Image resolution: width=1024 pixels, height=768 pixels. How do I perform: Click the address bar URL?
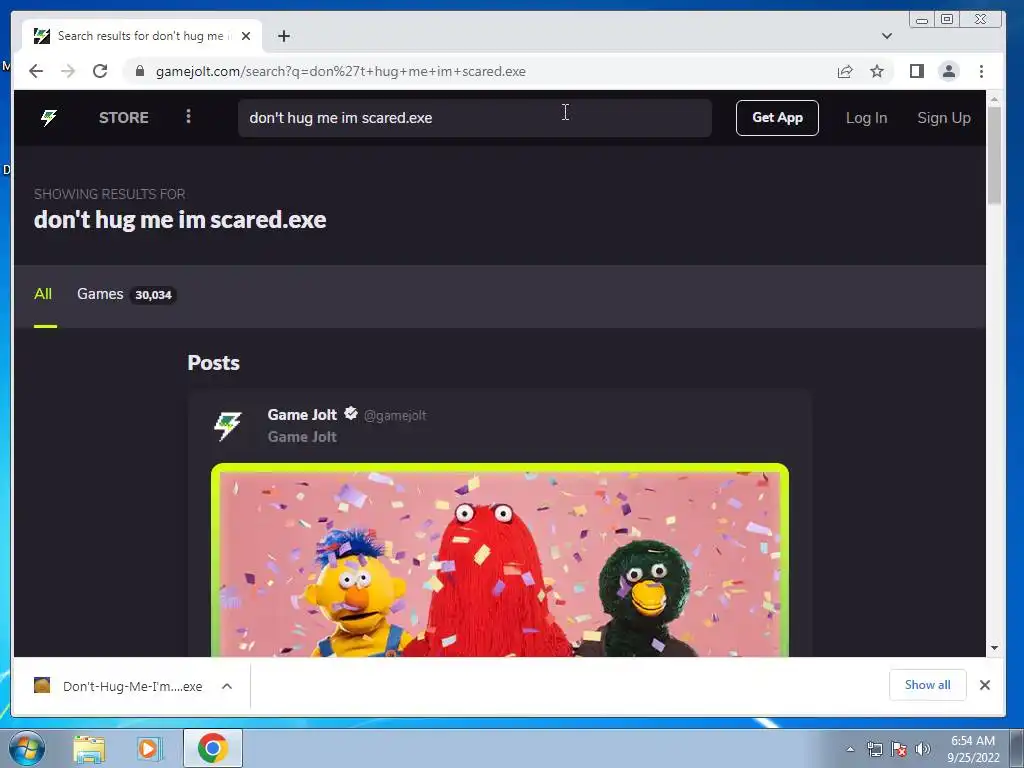click(341, 71)
